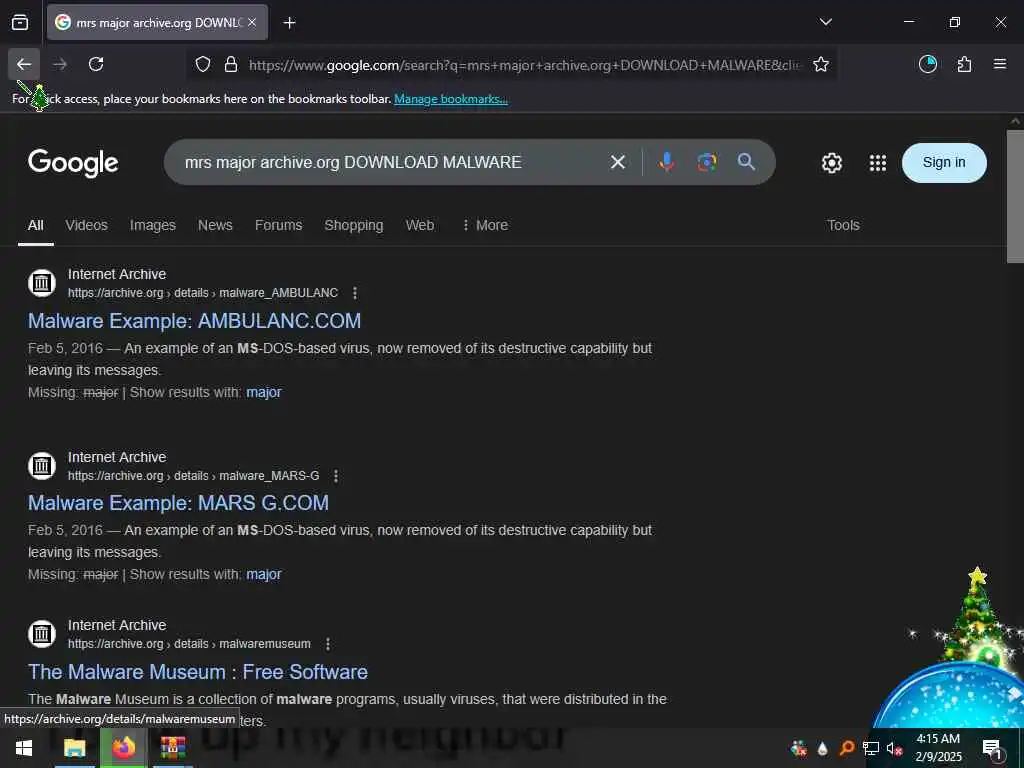
Task: Click the forward navigation arrow
Action: [60, 64]
